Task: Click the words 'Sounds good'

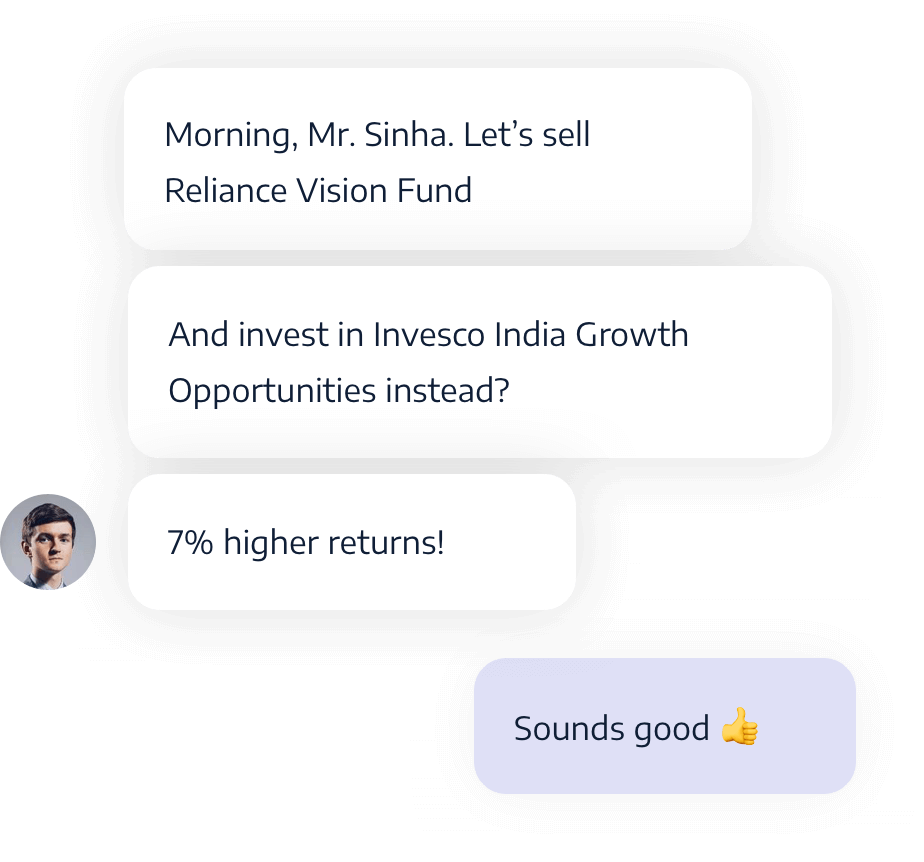Action: pos(612,729)
